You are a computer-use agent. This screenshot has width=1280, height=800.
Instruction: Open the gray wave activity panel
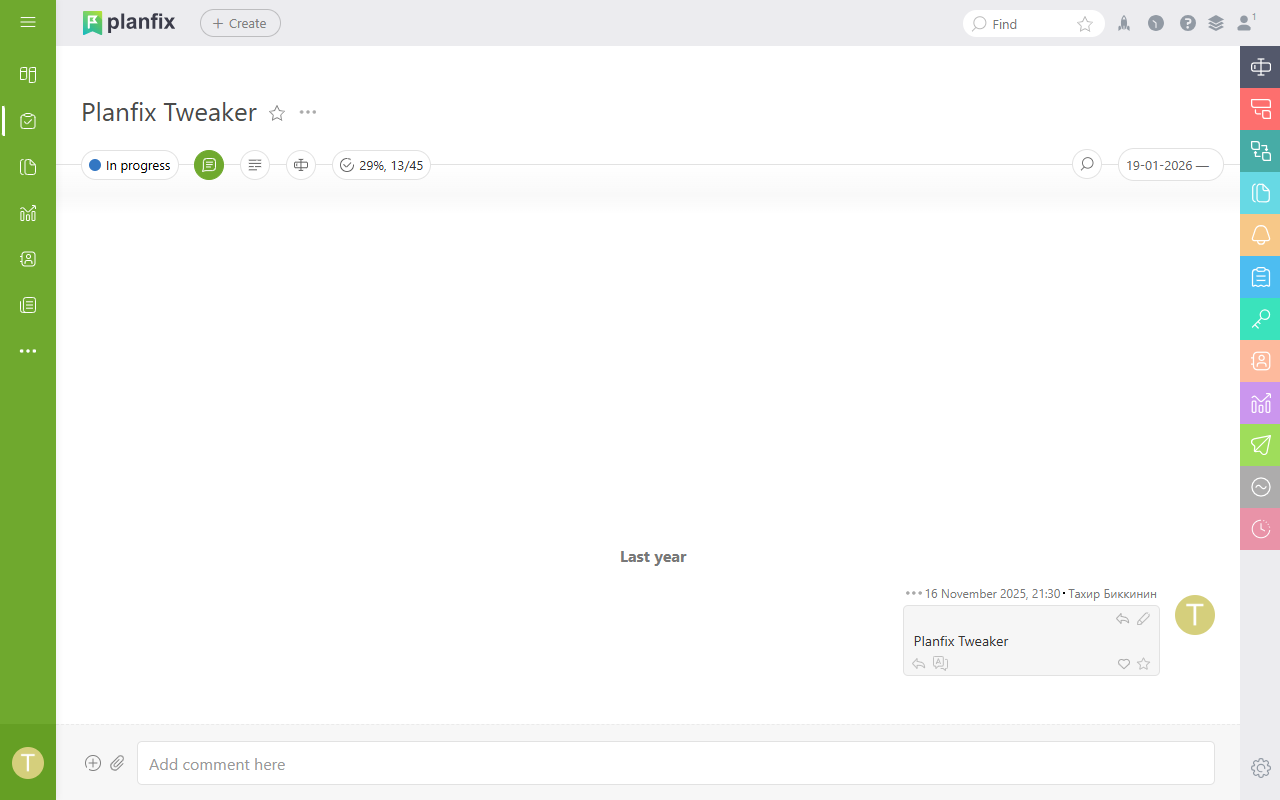pyautogui.click(x=1260, y=487)
